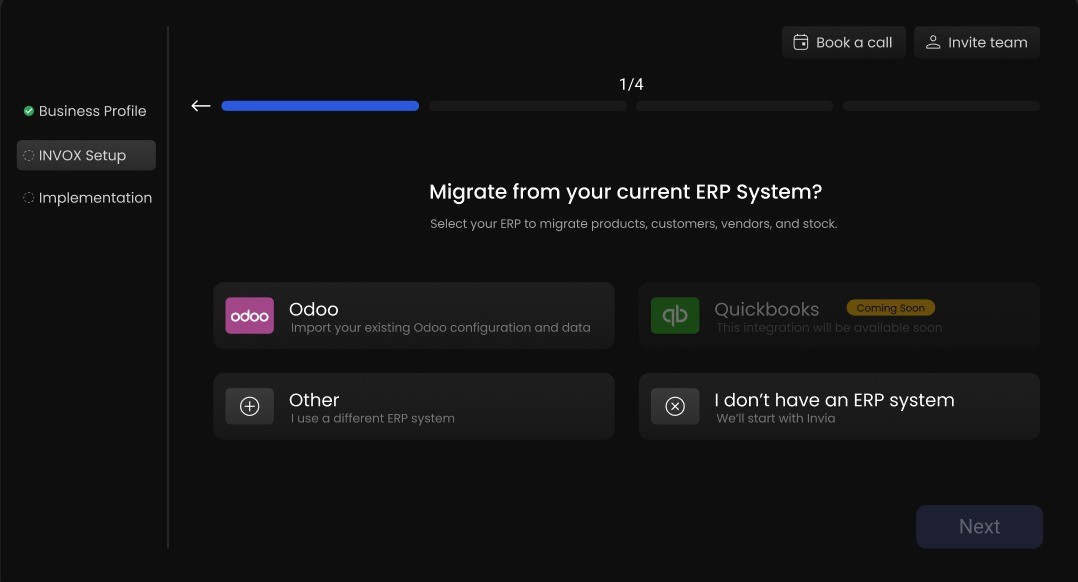The height and width of the screenshot is (582, 1078).
Task: Click the X circle icon for no ERP
Action: (x=675, y=406)
